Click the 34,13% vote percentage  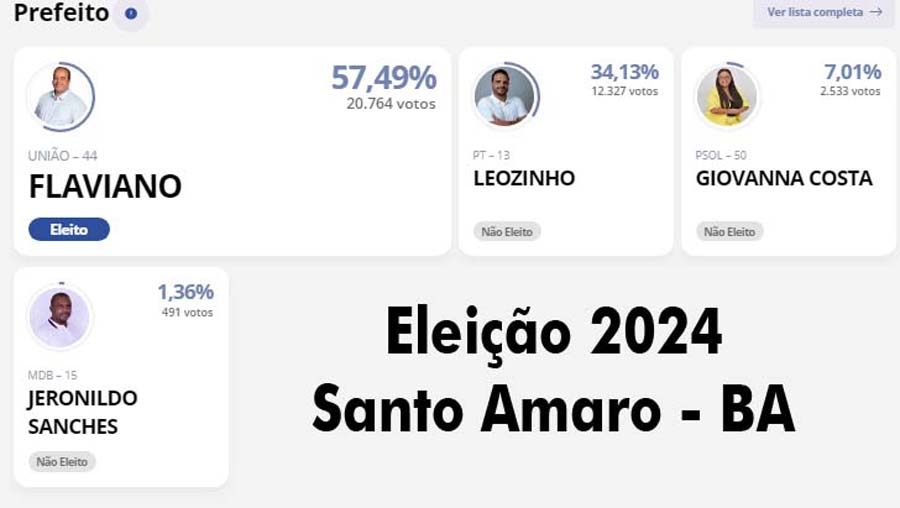[x=624, y=72]
